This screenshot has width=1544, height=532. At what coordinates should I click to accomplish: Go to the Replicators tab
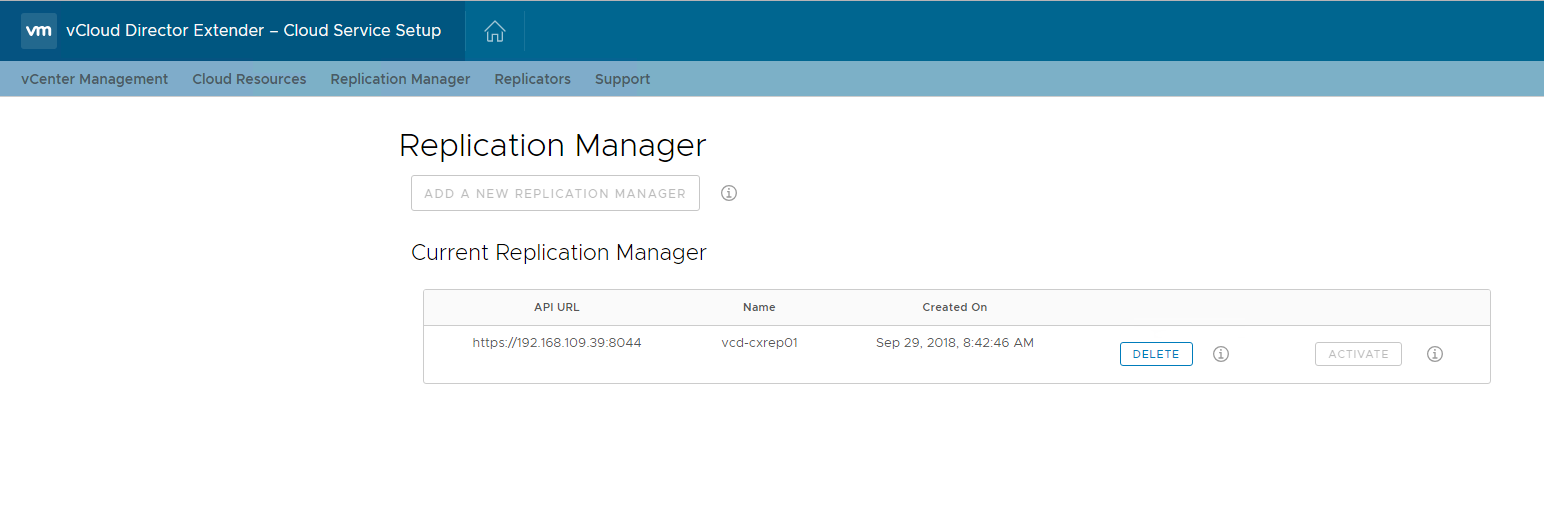(532, 79)
